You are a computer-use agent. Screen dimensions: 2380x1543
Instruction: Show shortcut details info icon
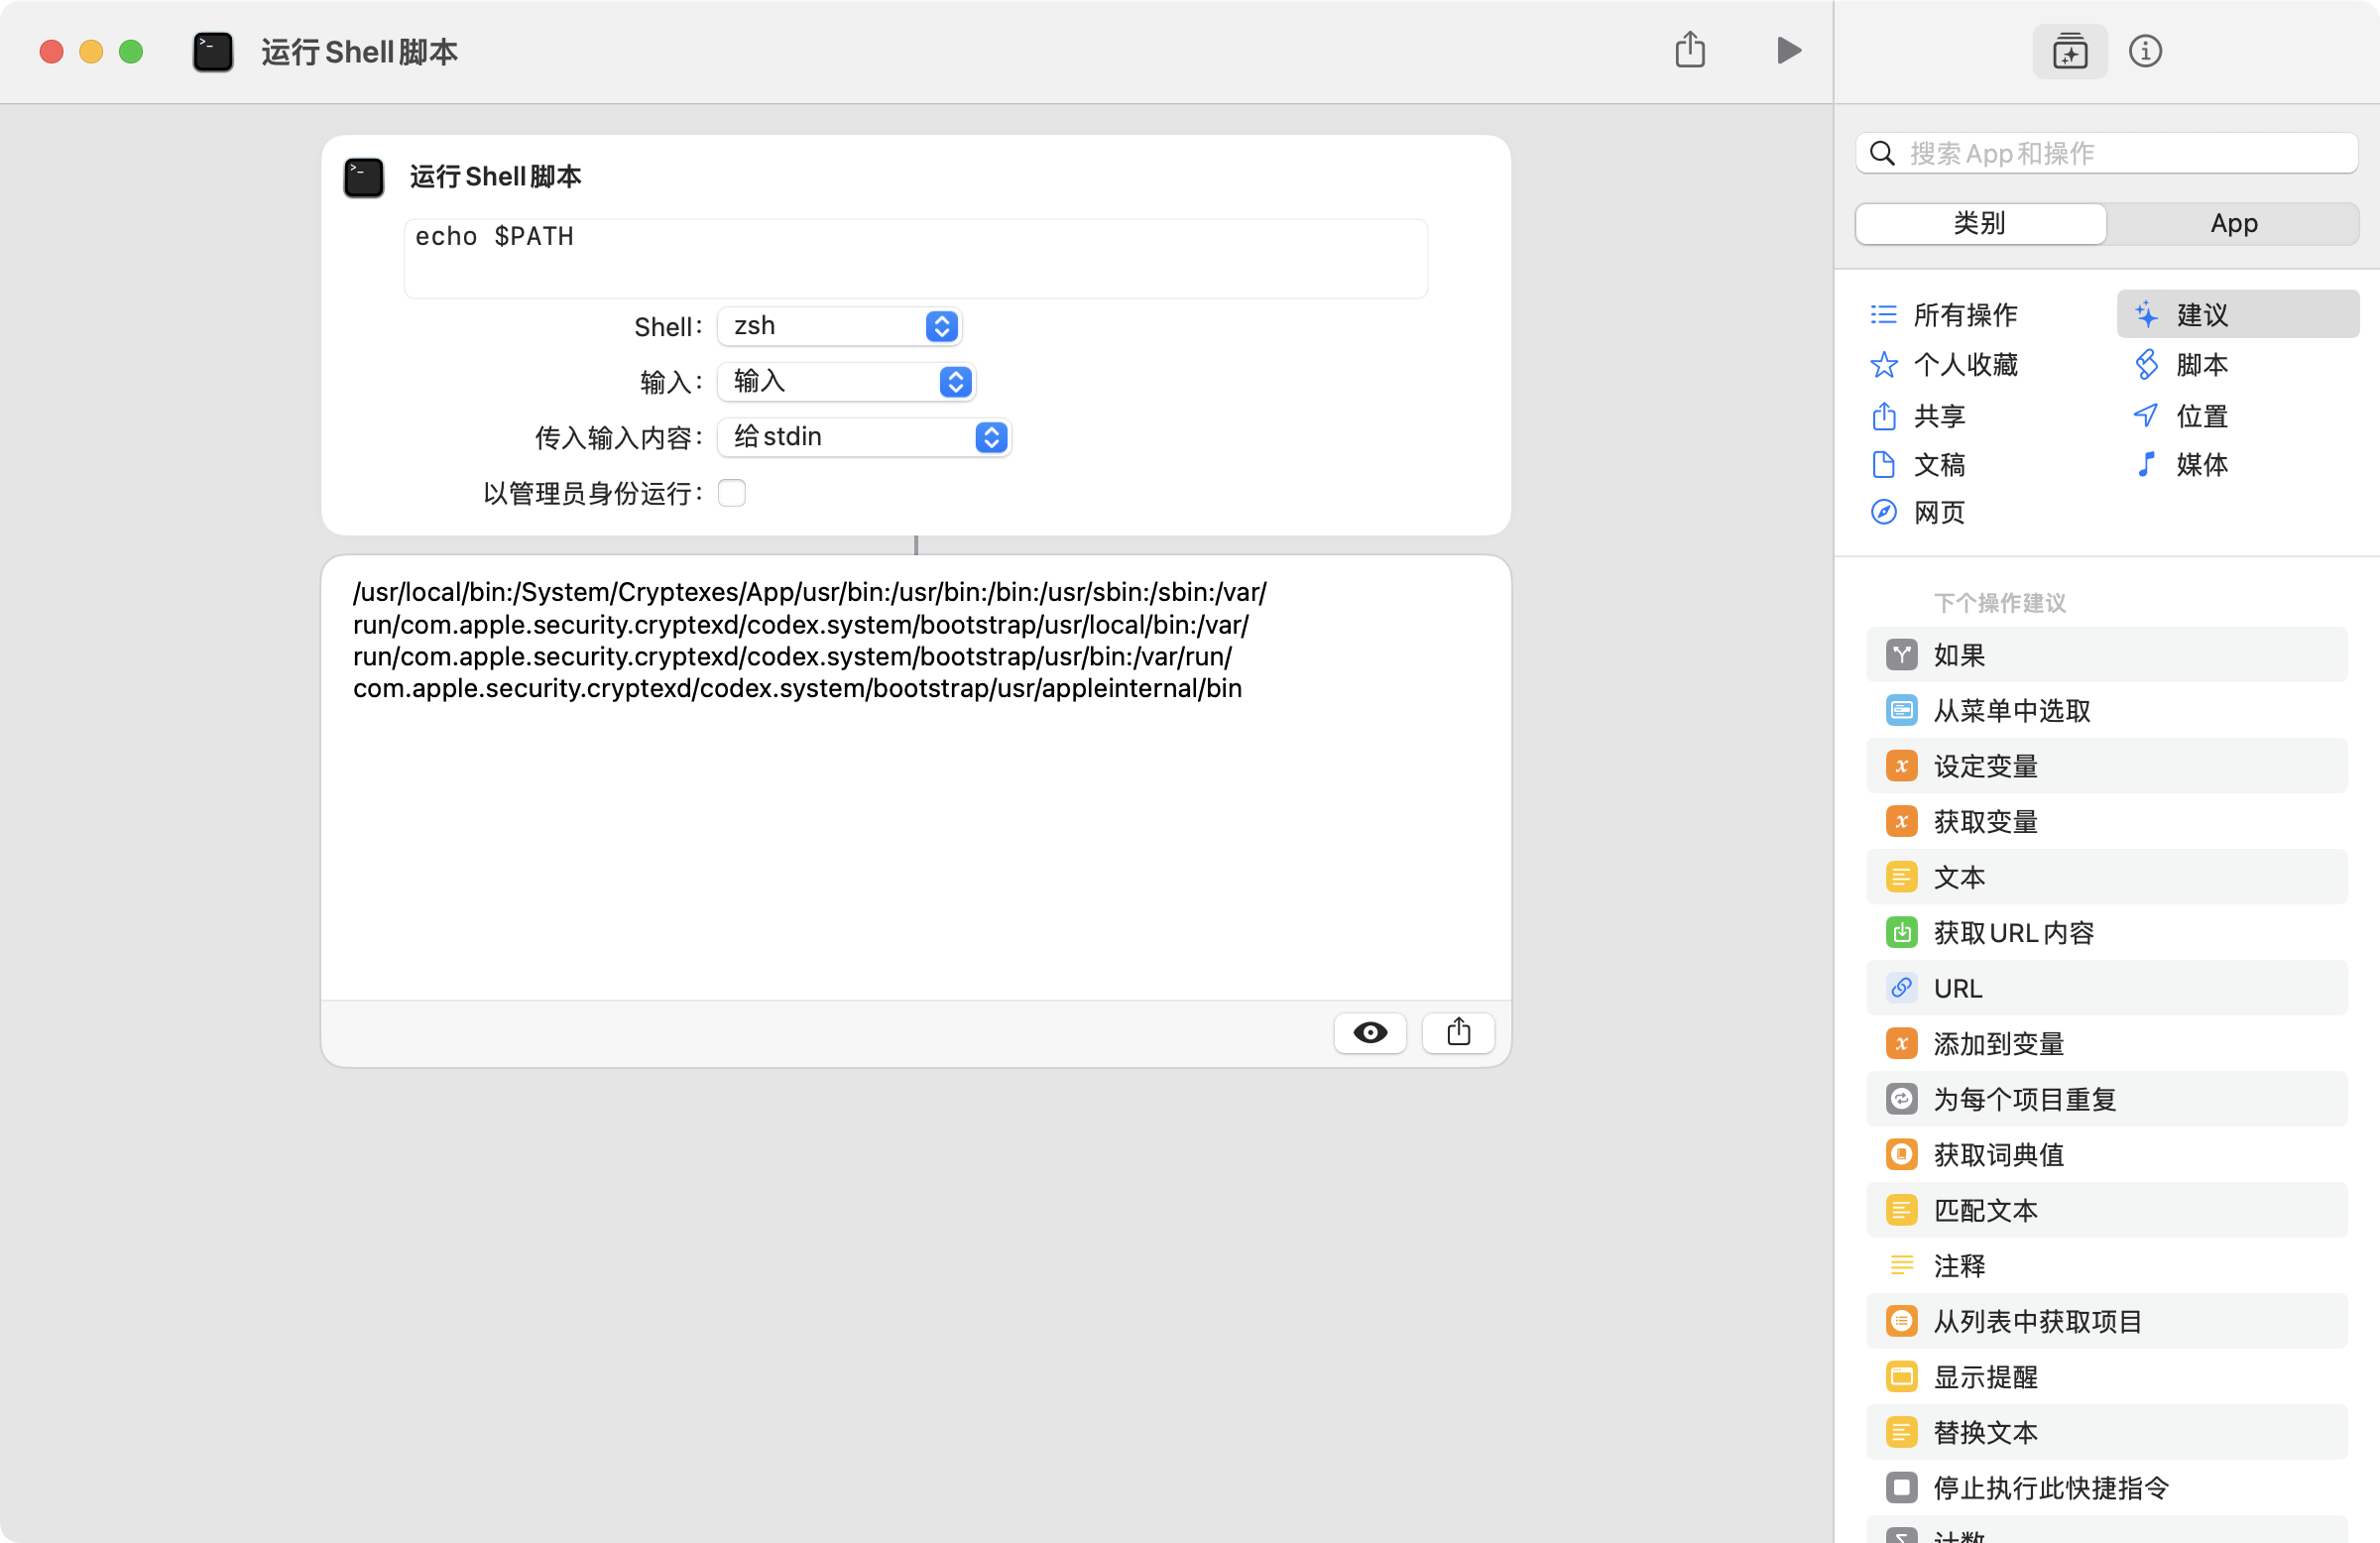pos(2144,51)
